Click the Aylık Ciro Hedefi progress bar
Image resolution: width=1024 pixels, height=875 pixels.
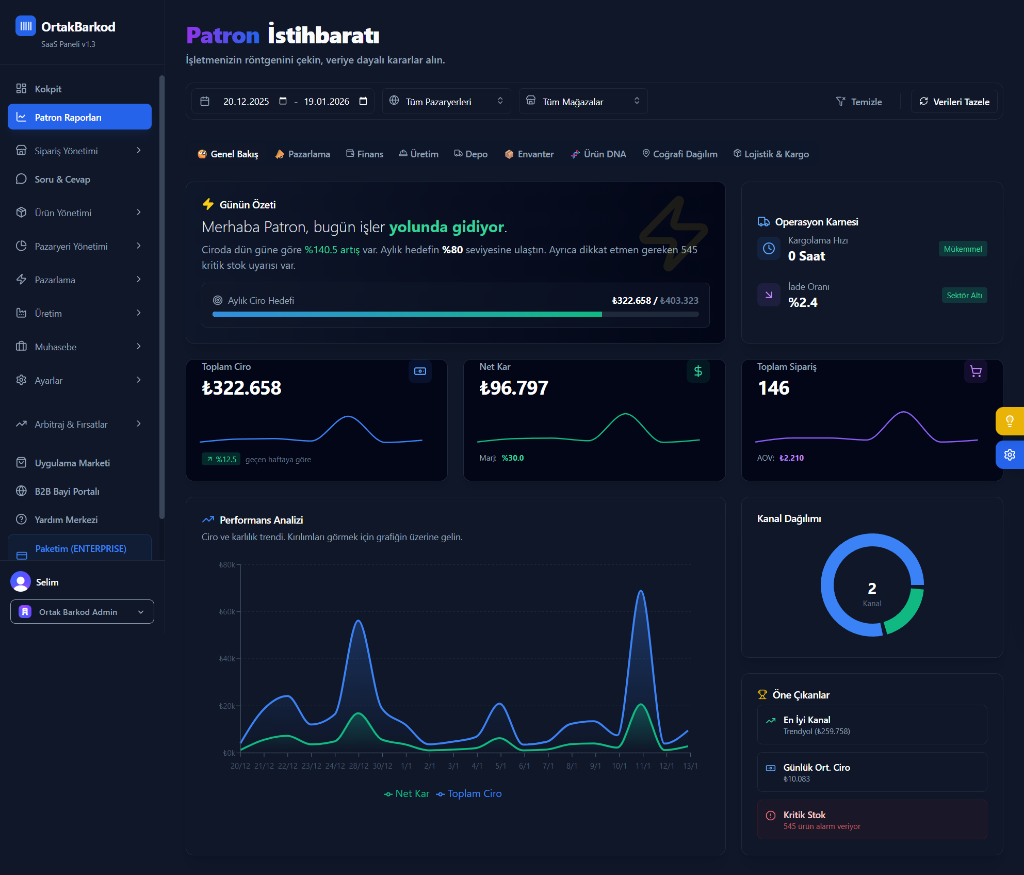(455, 314)
